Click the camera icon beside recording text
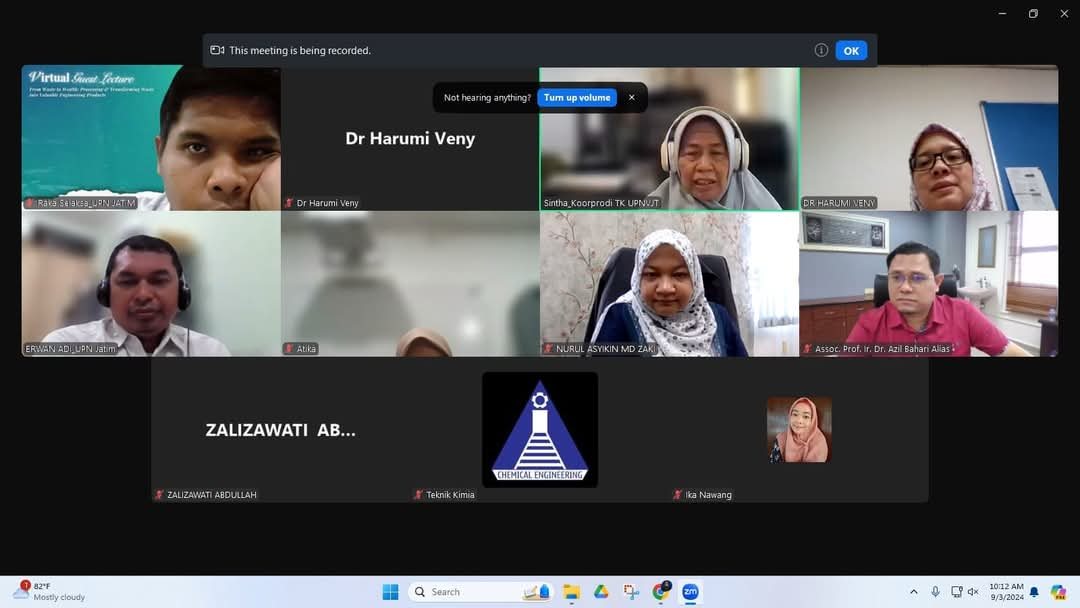The width and height of the screenshot is (1080, 608). 217,50
